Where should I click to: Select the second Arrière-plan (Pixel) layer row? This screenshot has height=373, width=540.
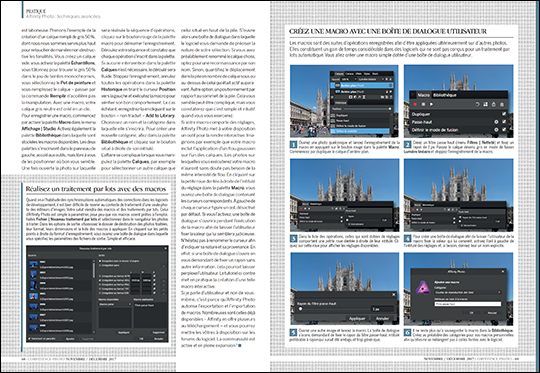coord(362,92)
